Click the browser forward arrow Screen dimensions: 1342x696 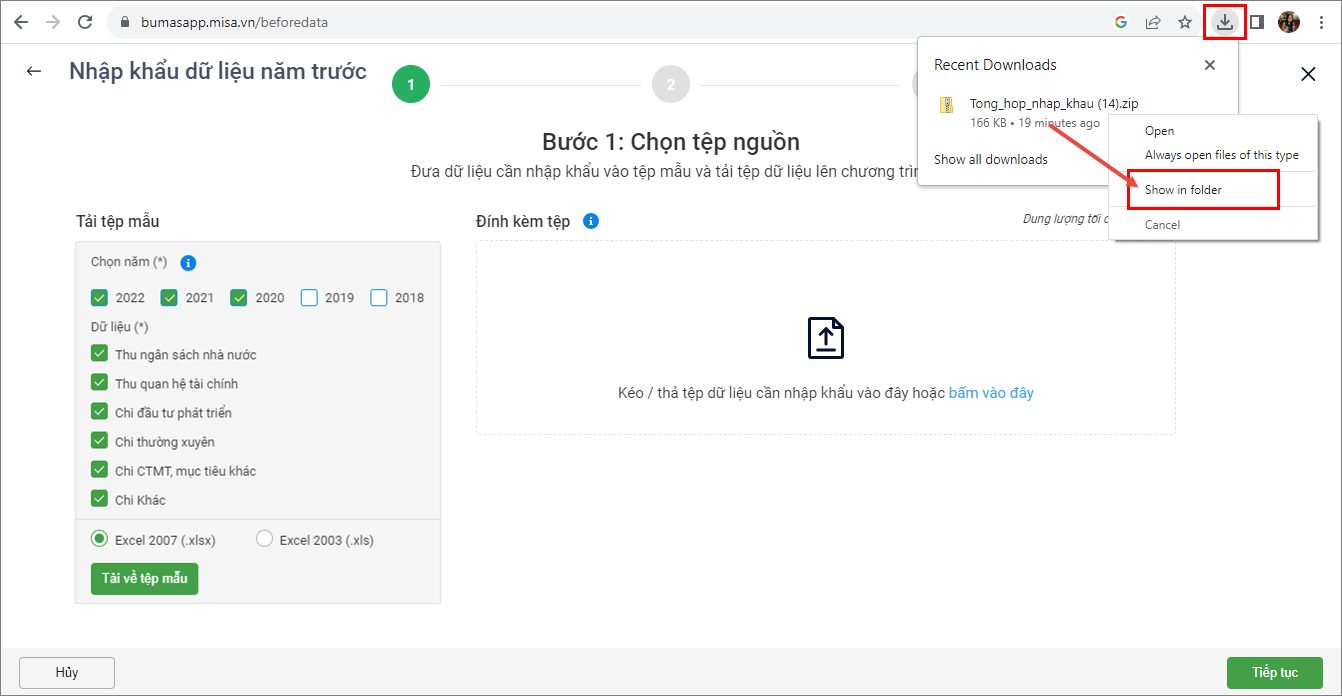[x=53, y=22]
